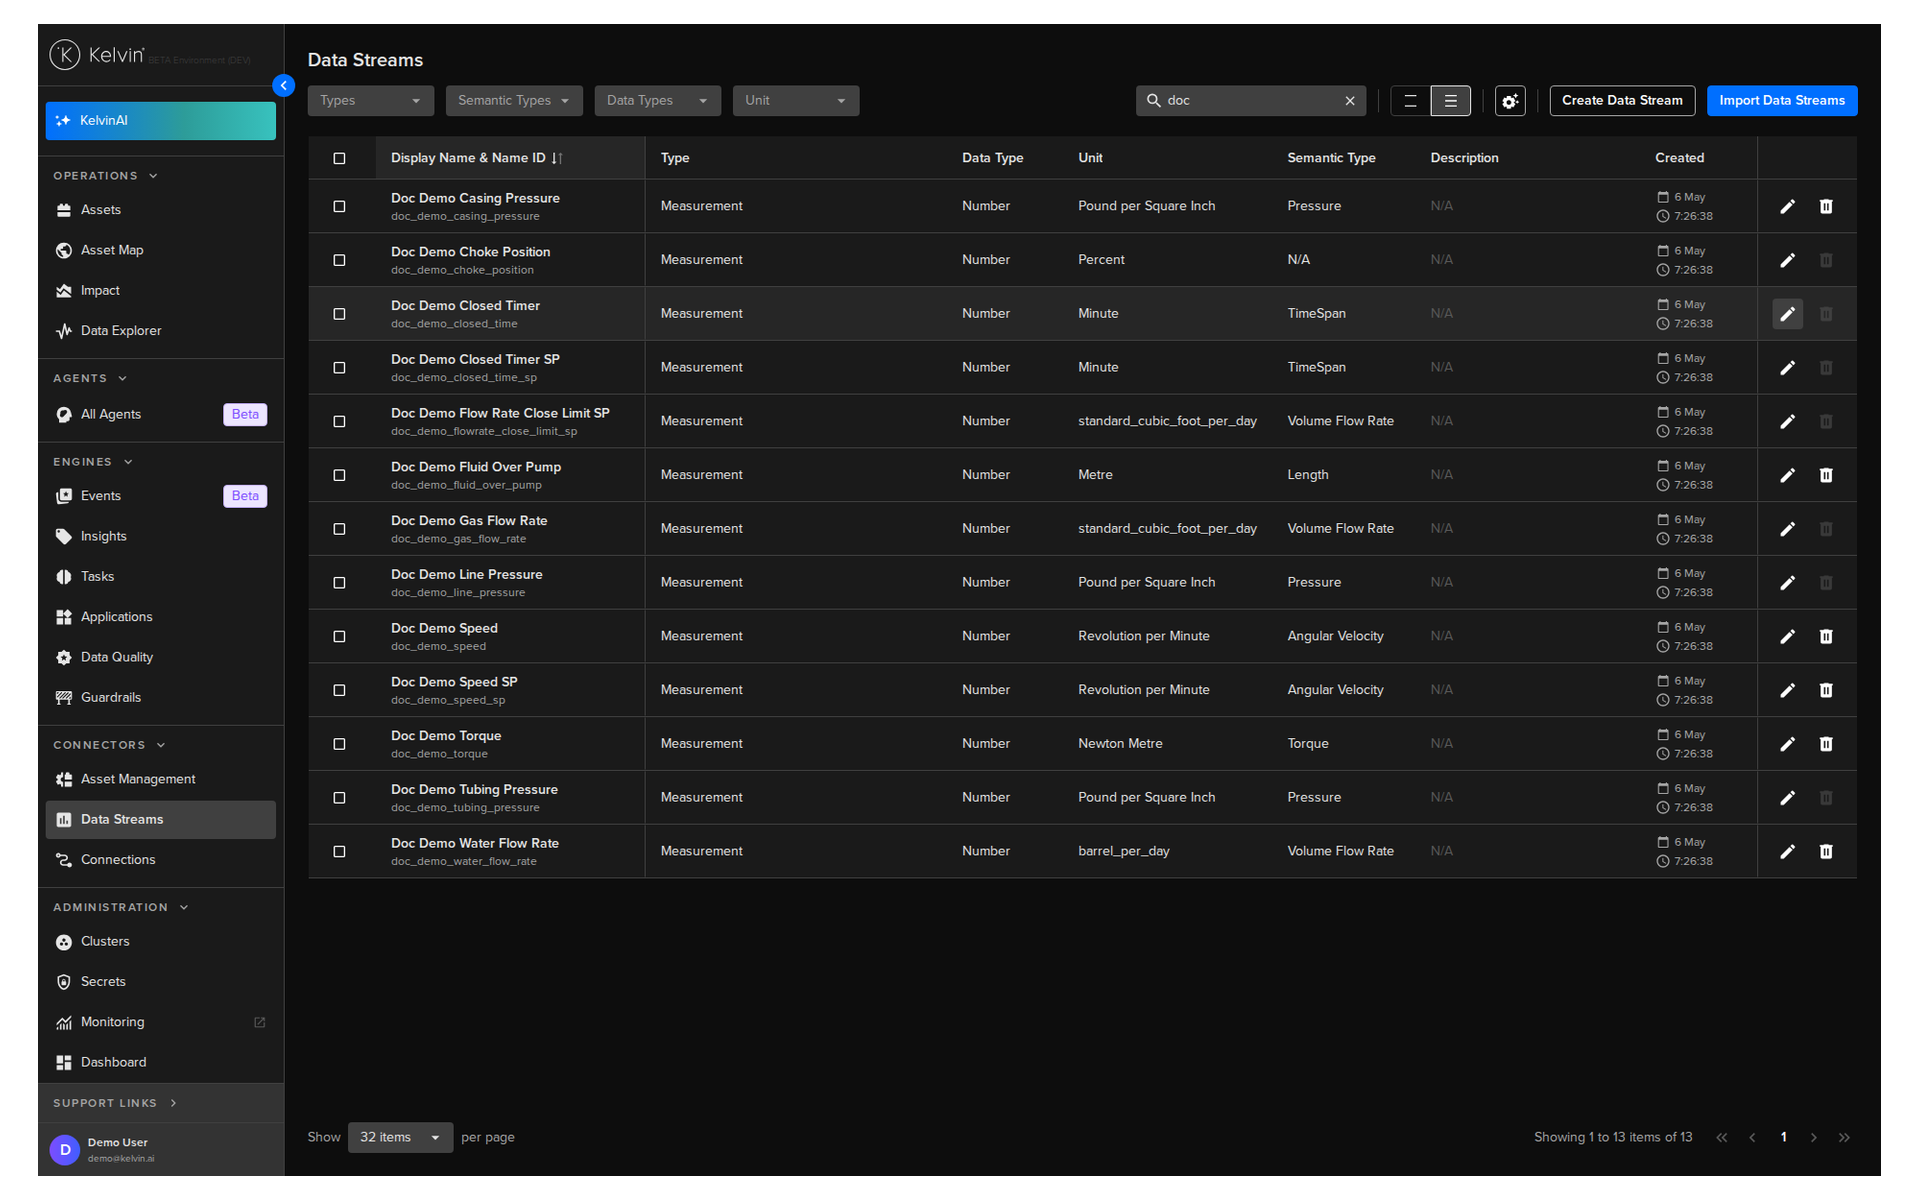Screen dimensions: 1920x1200
Task: Open the Doc Demo Speed stream name
Action: tap(444, 629)
